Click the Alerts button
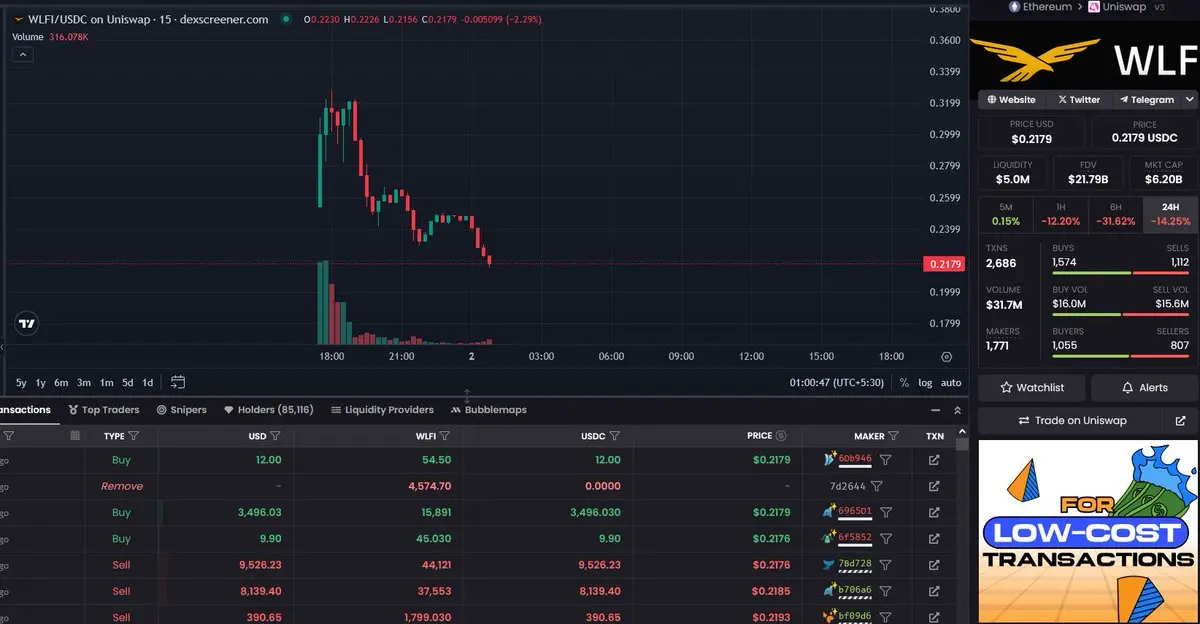Screen dimensions: 1200x624 click(x=1145, y=388)
